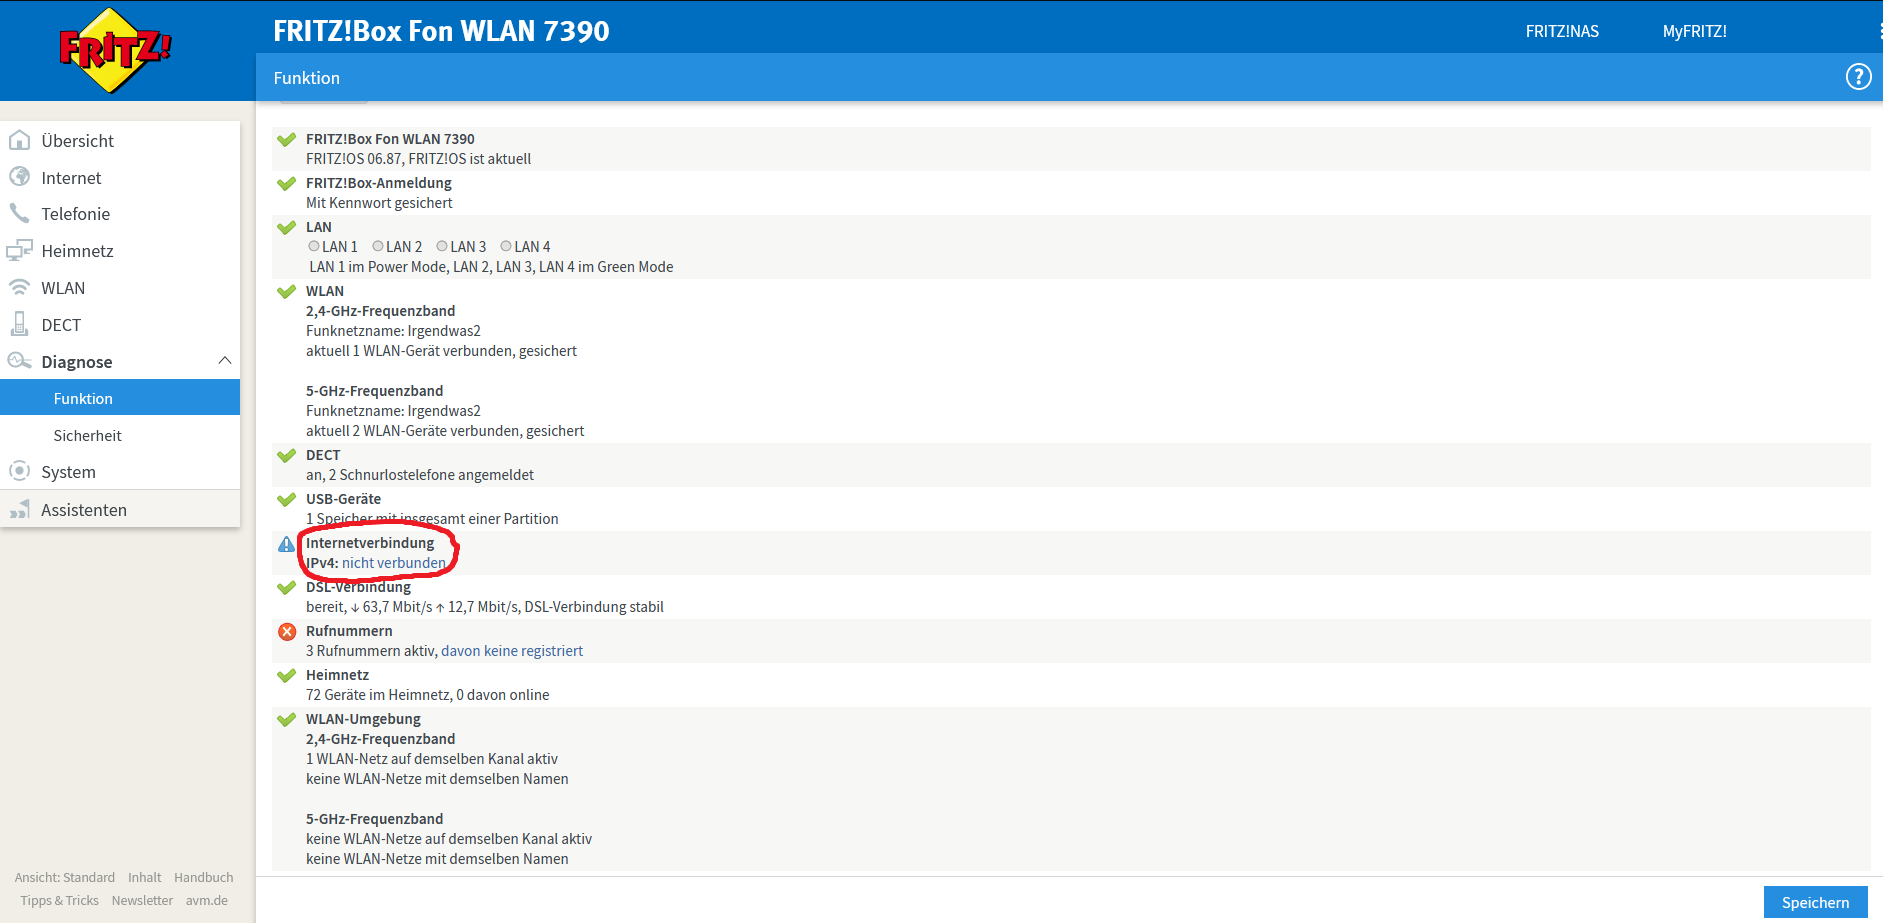
Task: Click the page title FRITZ!Box Fon WLAN 7390
Action: [441, 31]
